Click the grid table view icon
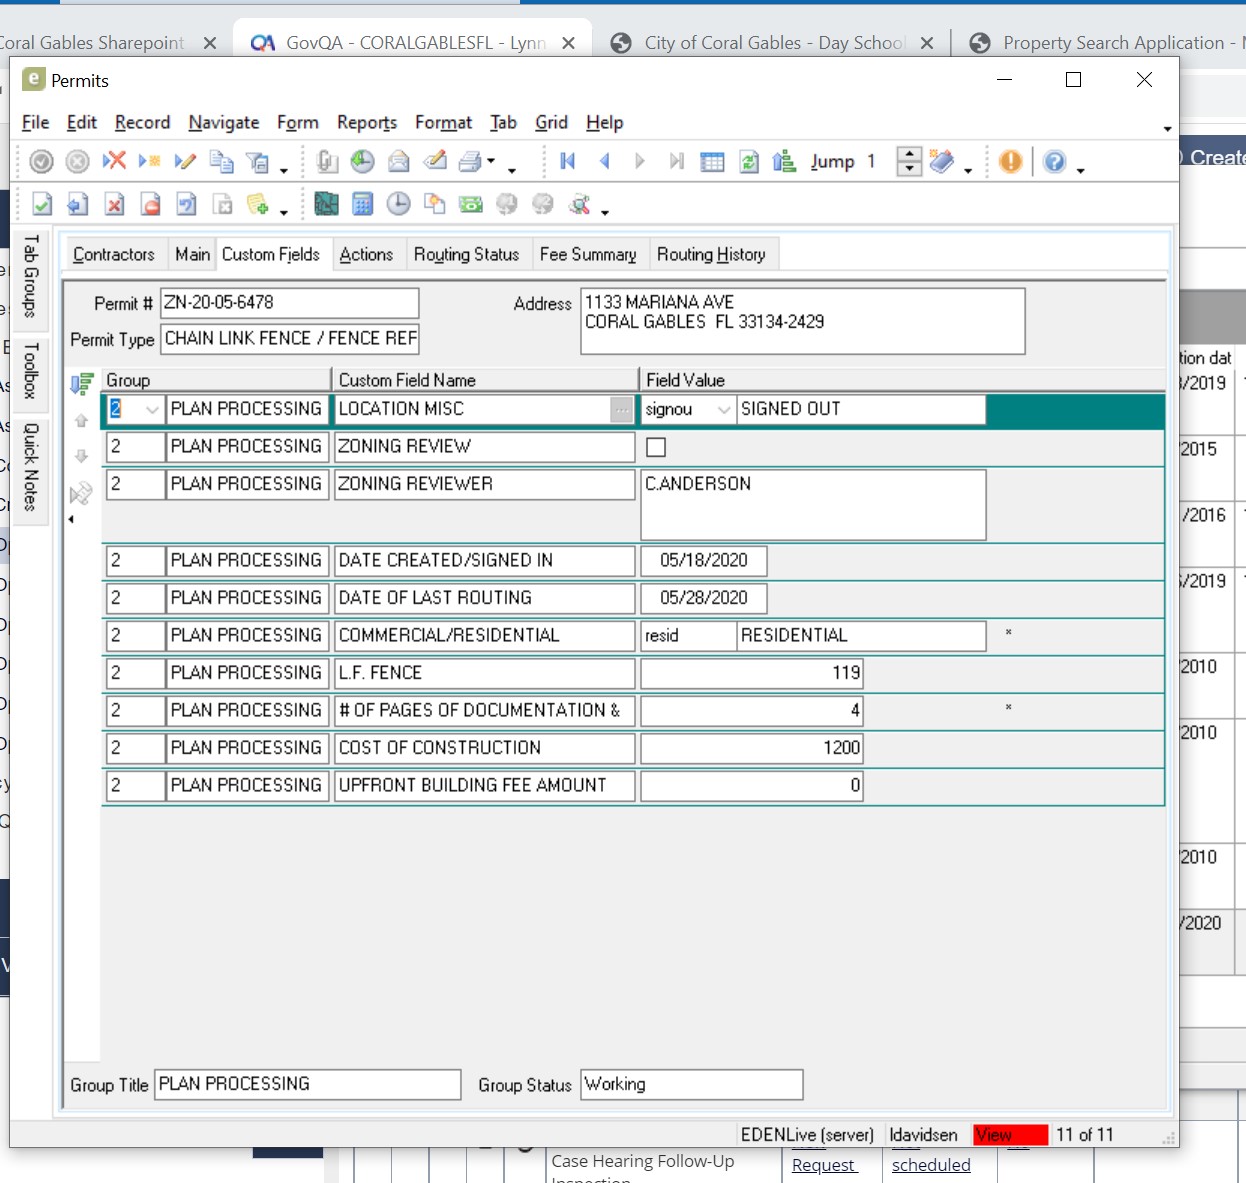Image resolution: width=1246 pixels, height=1183 pixels. point(712,162)
